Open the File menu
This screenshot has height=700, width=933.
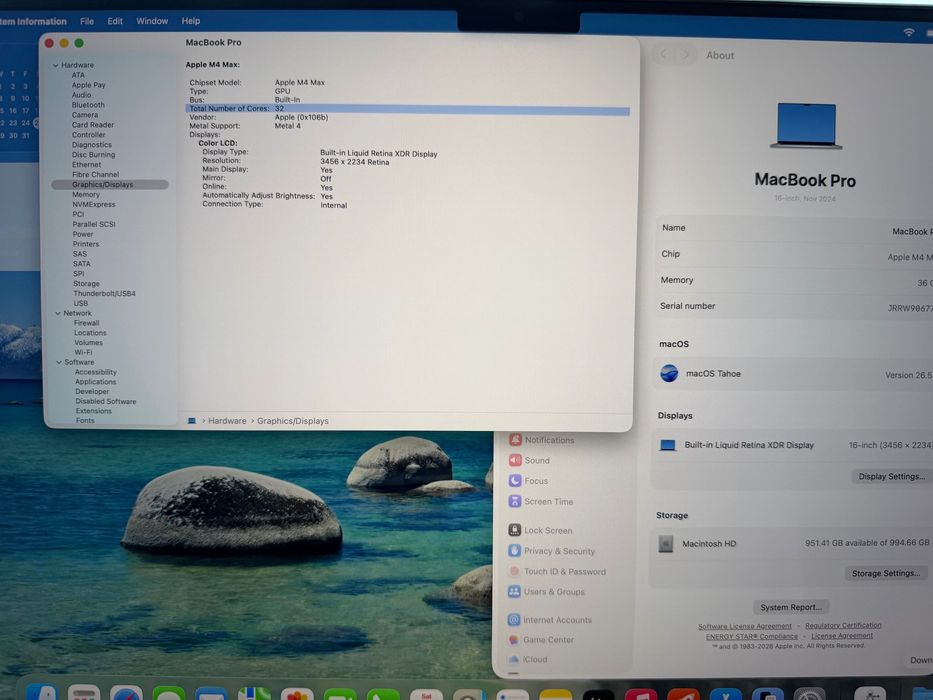87,21
